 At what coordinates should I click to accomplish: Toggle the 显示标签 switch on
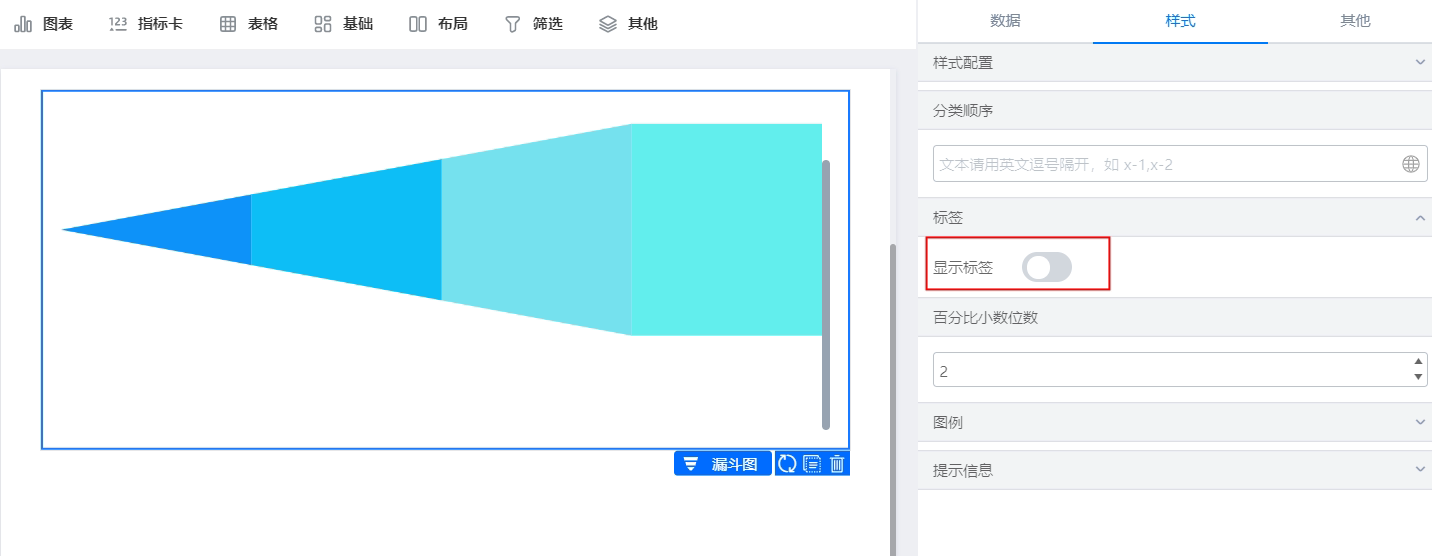1047,267
